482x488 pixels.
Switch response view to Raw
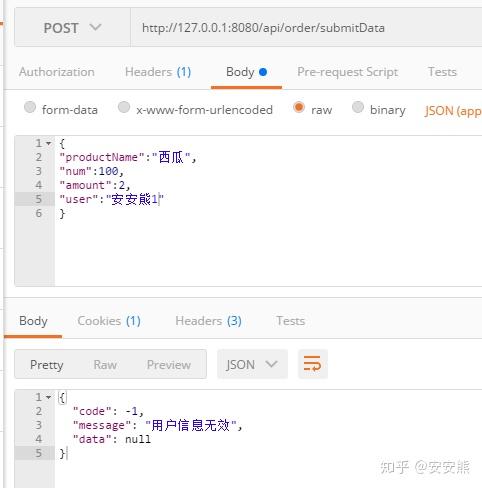[105, 365]
